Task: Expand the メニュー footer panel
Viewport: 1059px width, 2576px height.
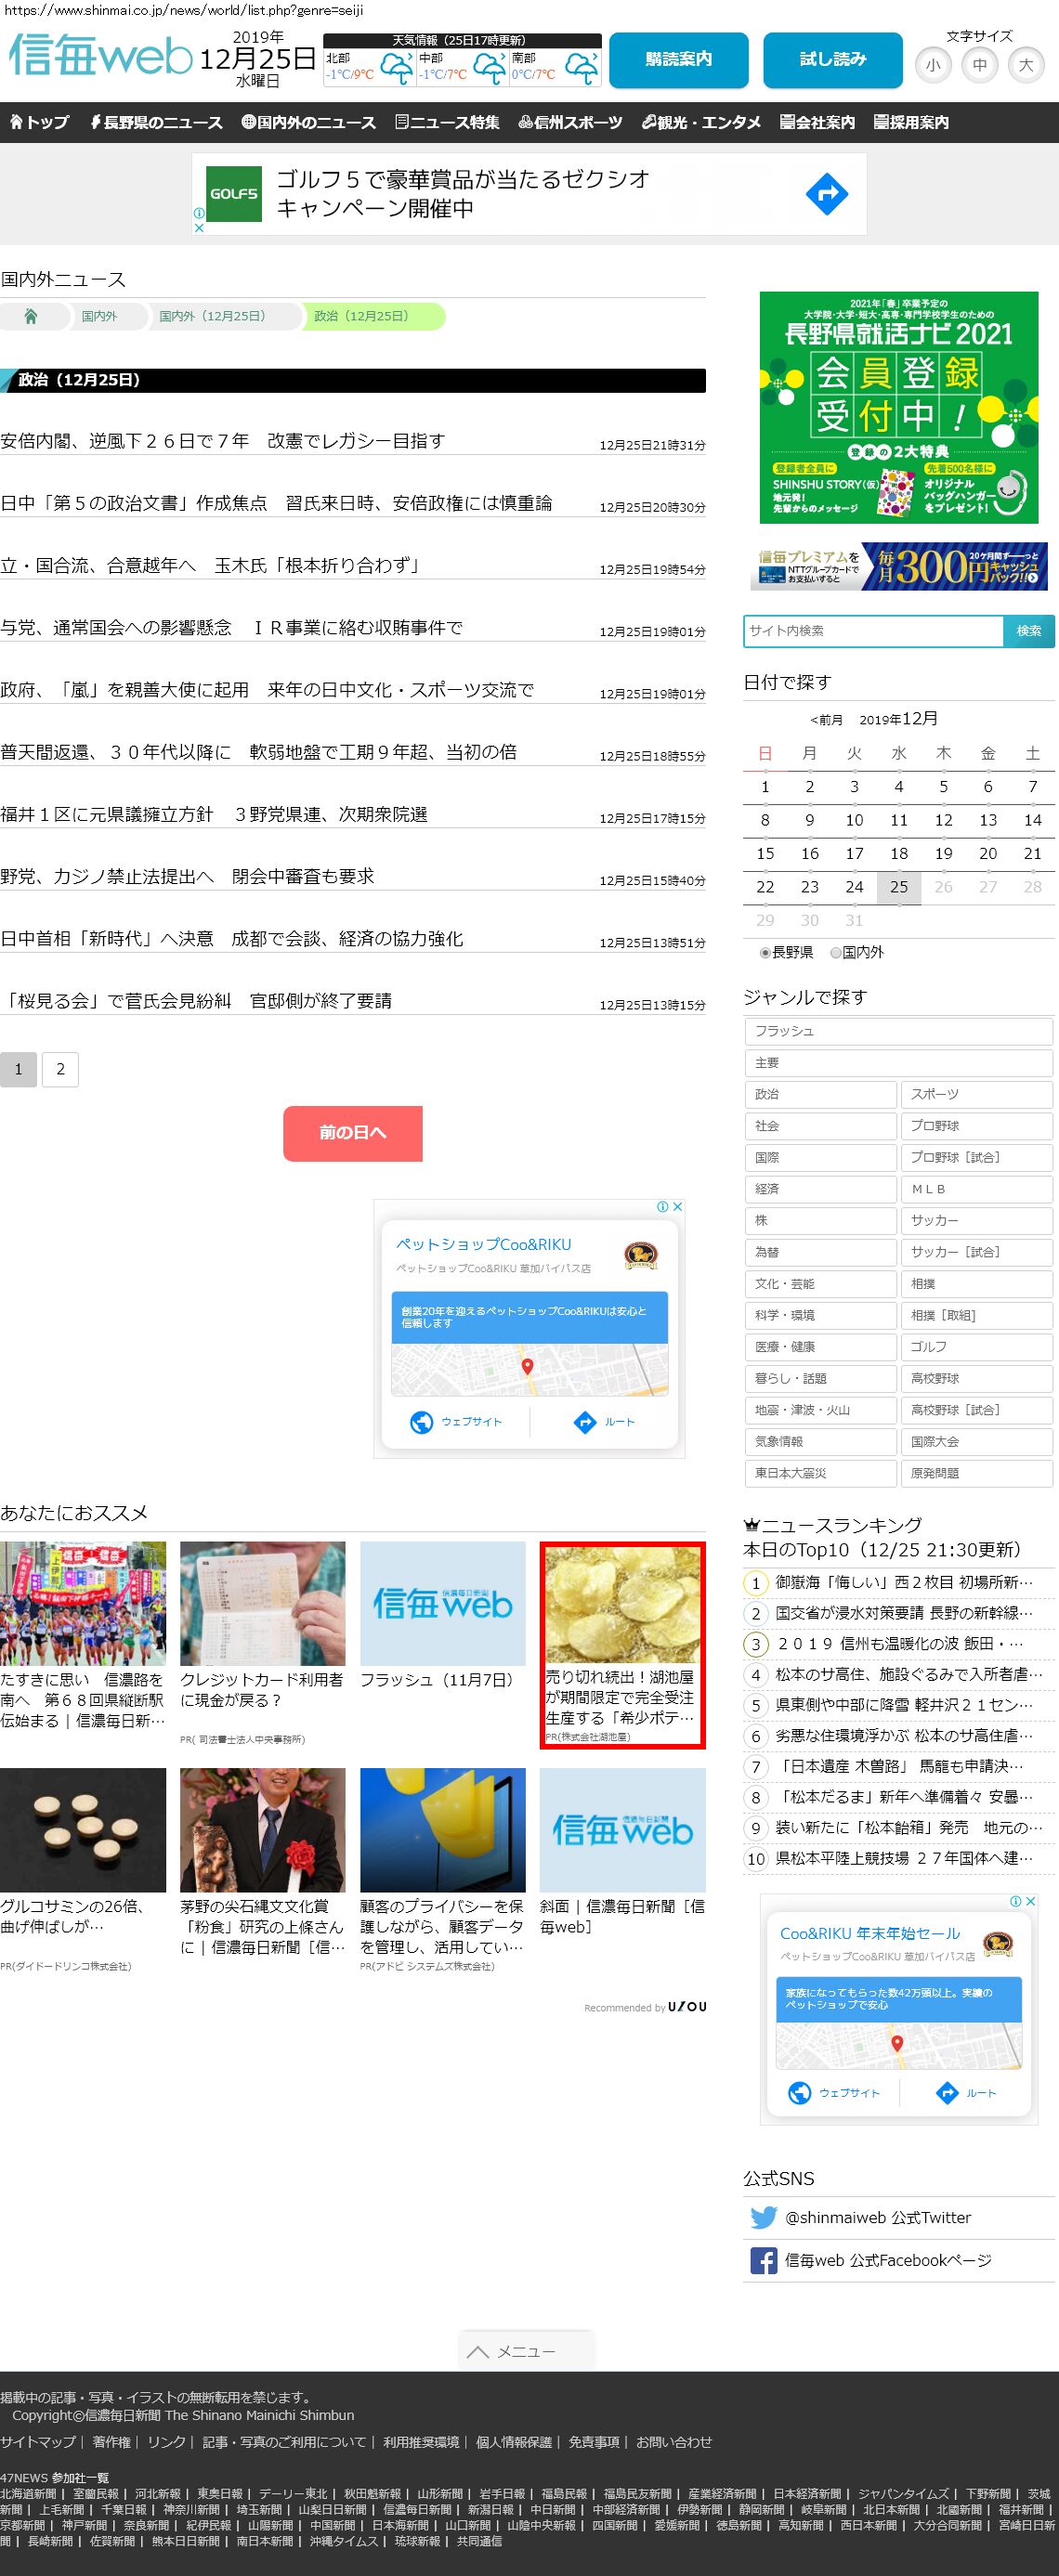Action: [x=526, y=2351]
